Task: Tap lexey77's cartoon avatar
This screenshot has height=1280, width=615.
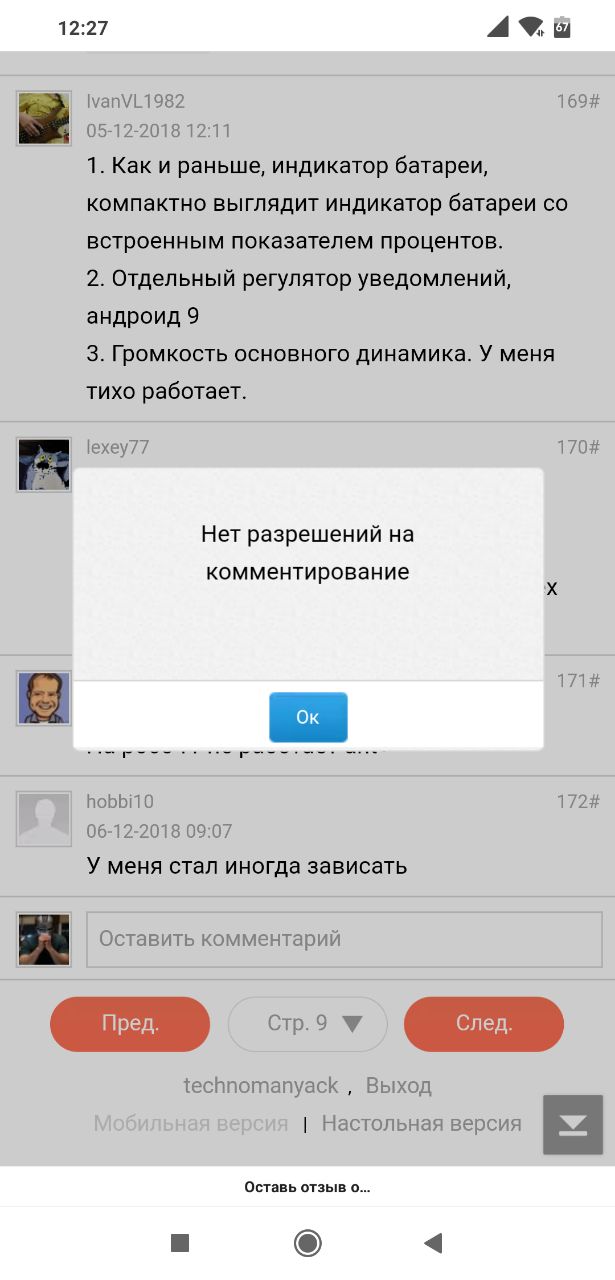Action: pos(44,464)
